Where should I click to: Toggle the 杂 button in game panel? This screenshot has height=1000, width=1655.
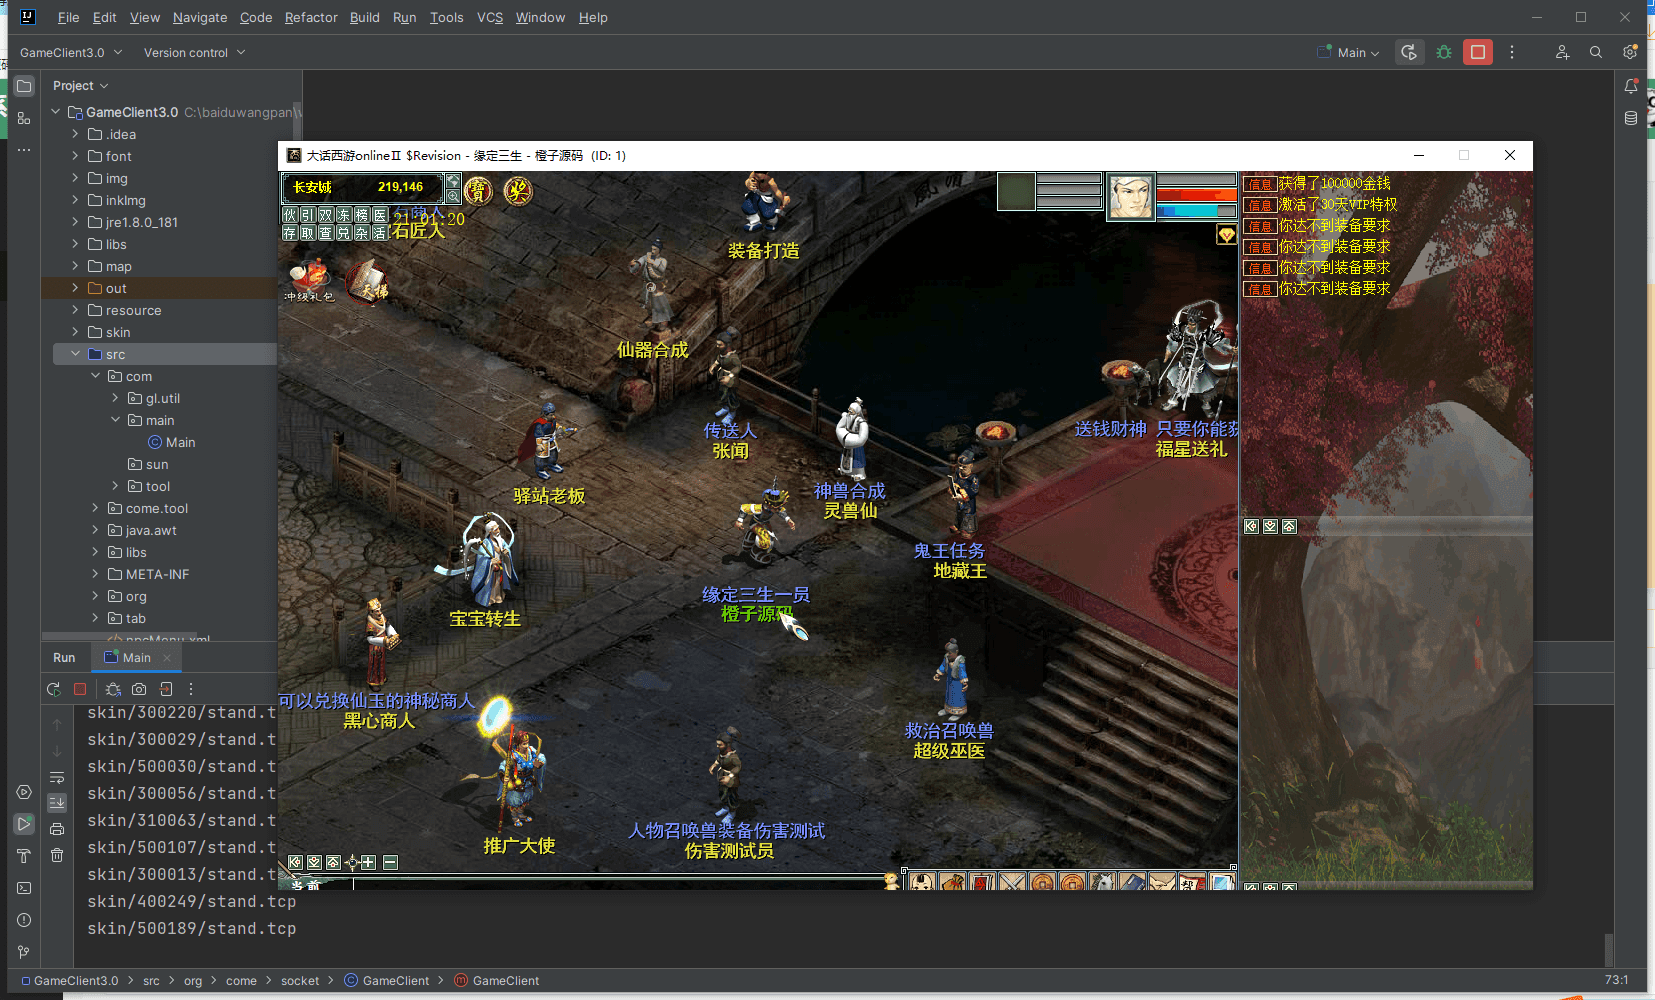362,233
